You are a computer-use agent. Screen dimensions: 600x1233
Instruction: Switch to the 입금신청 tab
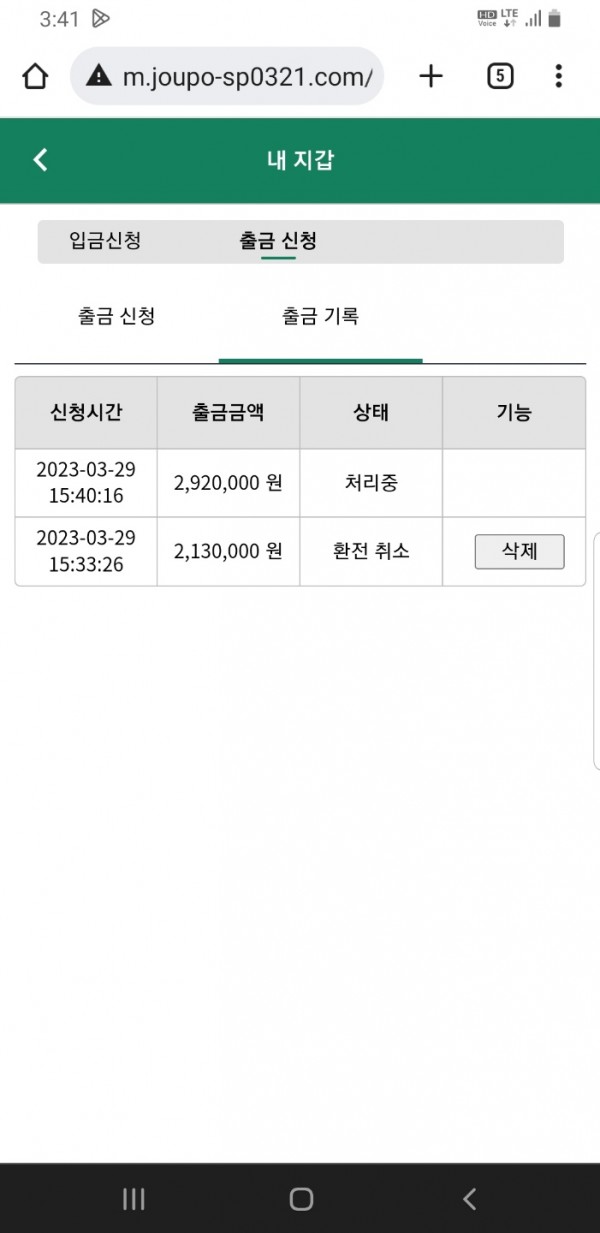point(105,241)
